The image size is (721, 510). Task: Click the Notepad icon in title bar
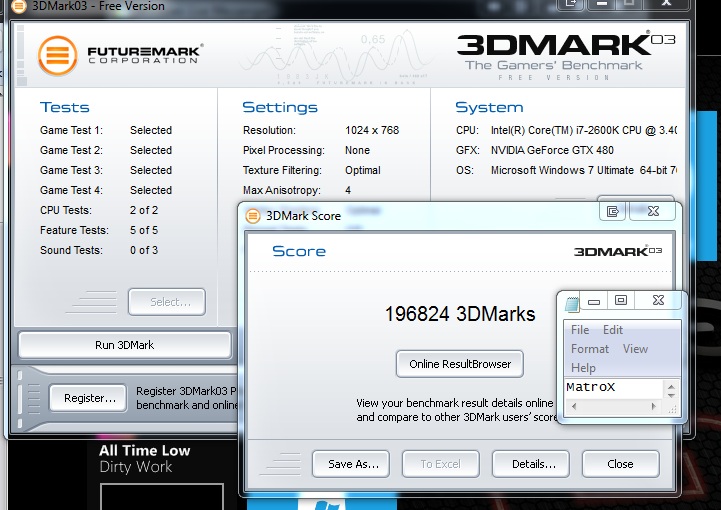[x=572, y=301]
